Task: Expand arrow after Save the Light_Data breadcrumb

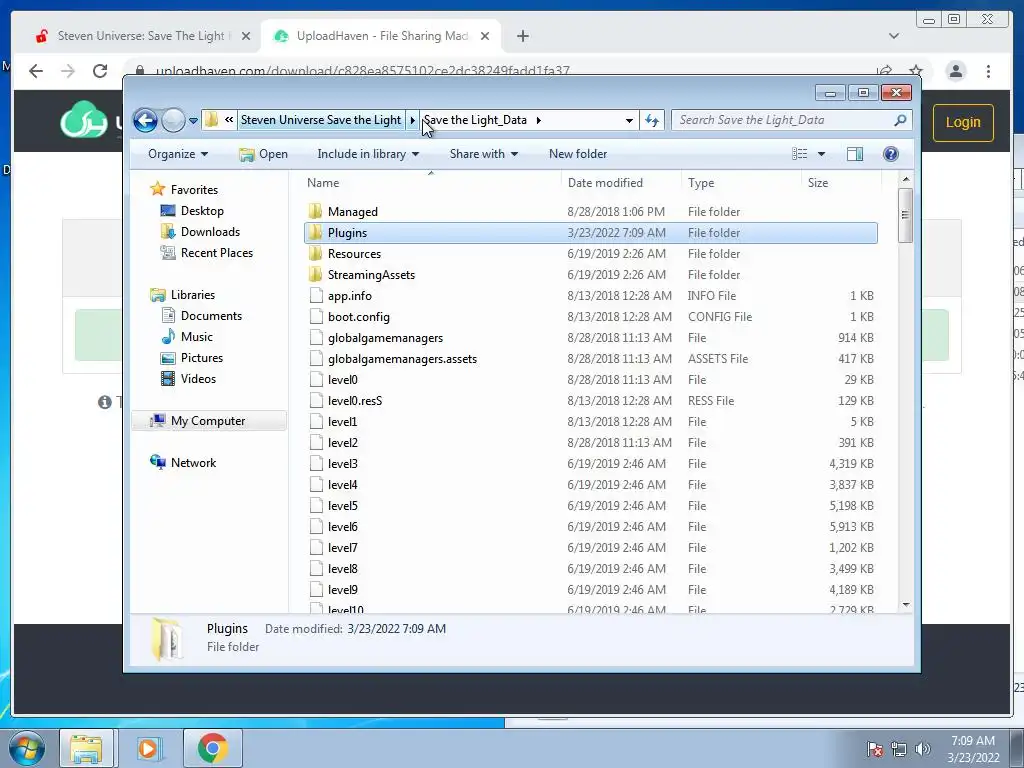Action: 539,120
